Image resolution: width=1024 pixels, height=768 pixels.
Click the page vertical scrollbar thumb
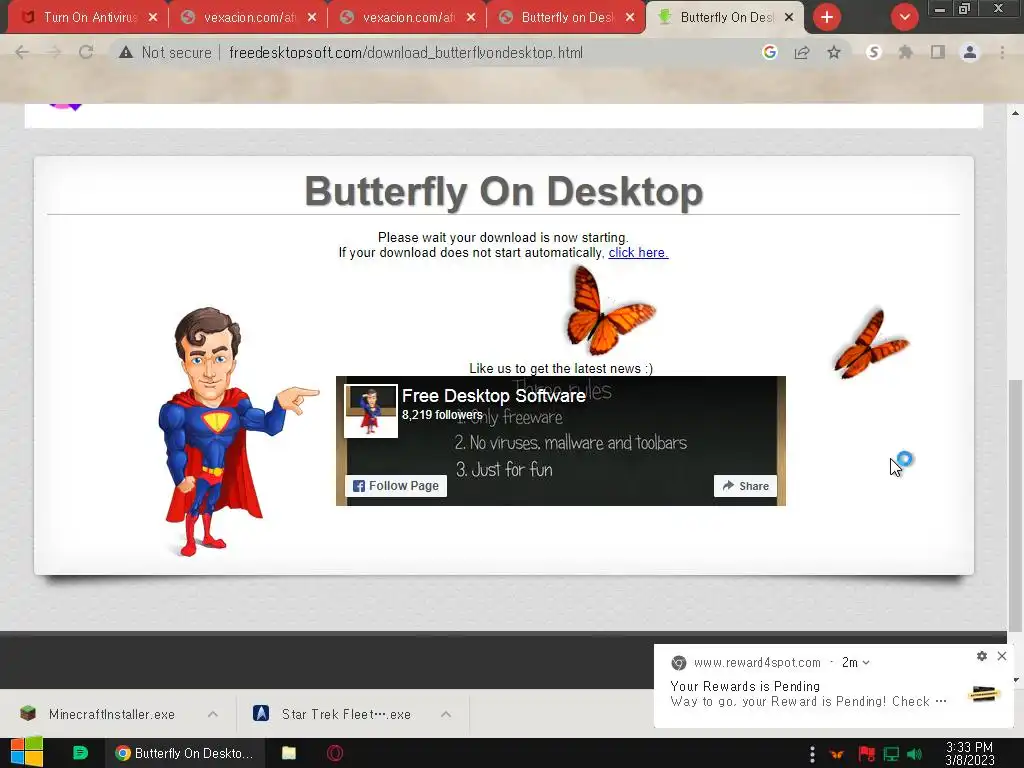click(x=1015, y=505)
